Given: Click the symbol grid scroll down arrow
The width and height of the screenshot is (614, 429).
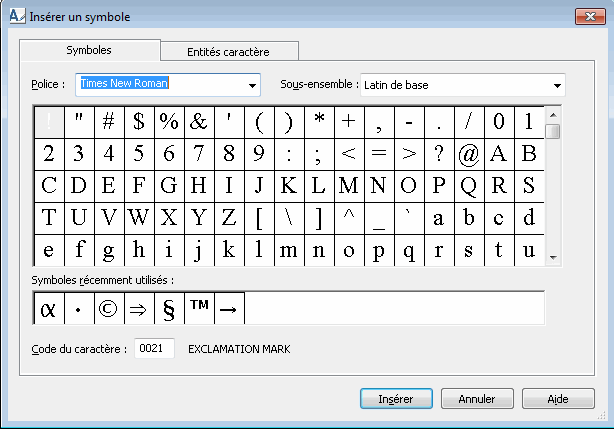Looking at the screenshot, I should [553, 258].
